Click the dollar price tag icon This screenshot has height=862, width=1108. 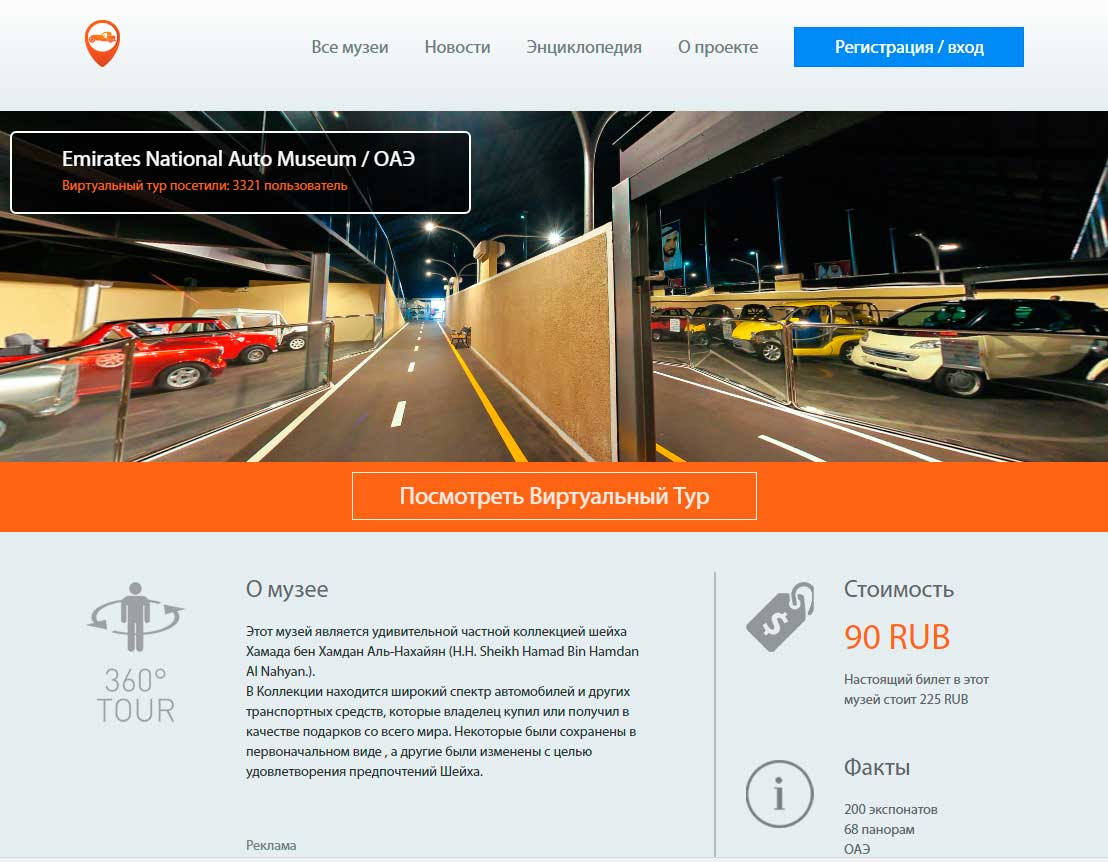(x=780, y=616)
